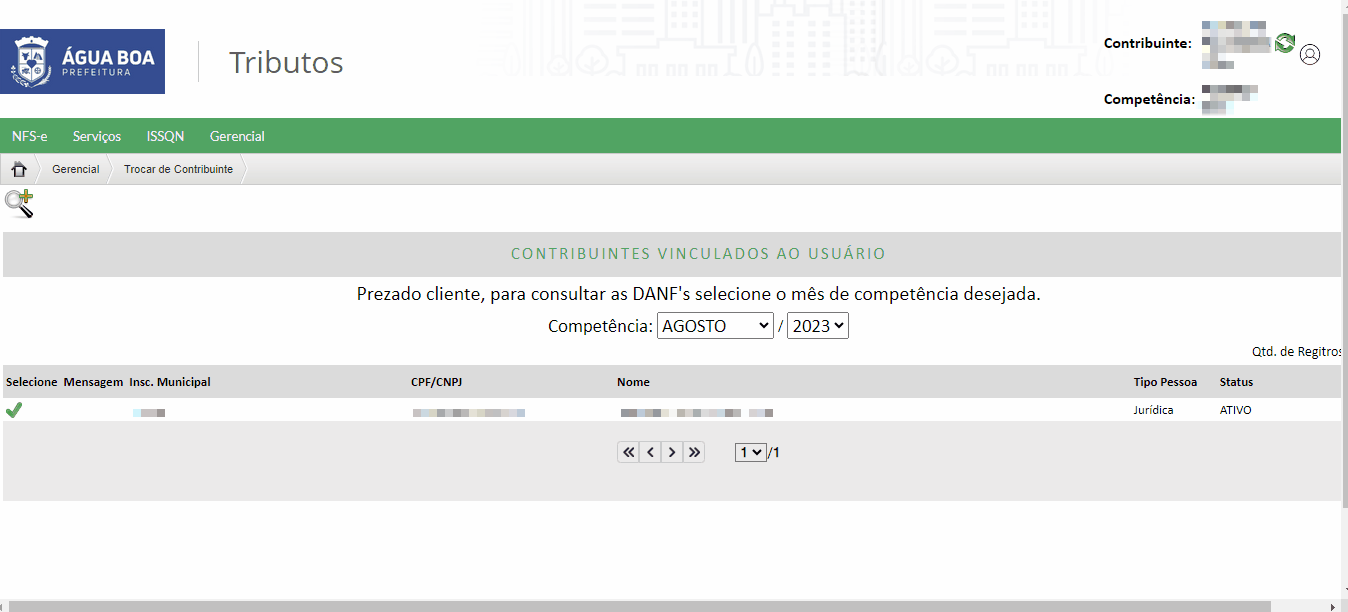This screenshot has width=1348, height=612.
Task: Click the Insc. Municipal column header
Action: pyautogui.click(x=170, y=382)
